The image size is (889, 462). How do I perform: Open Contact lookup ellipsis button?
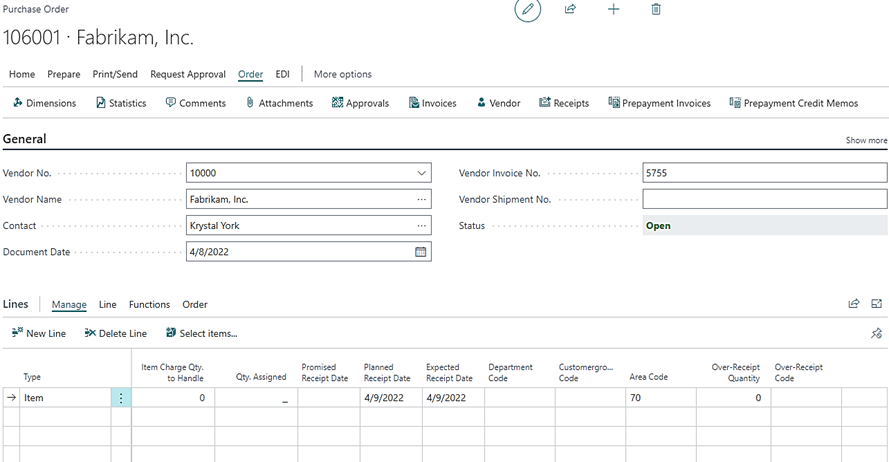421,226
